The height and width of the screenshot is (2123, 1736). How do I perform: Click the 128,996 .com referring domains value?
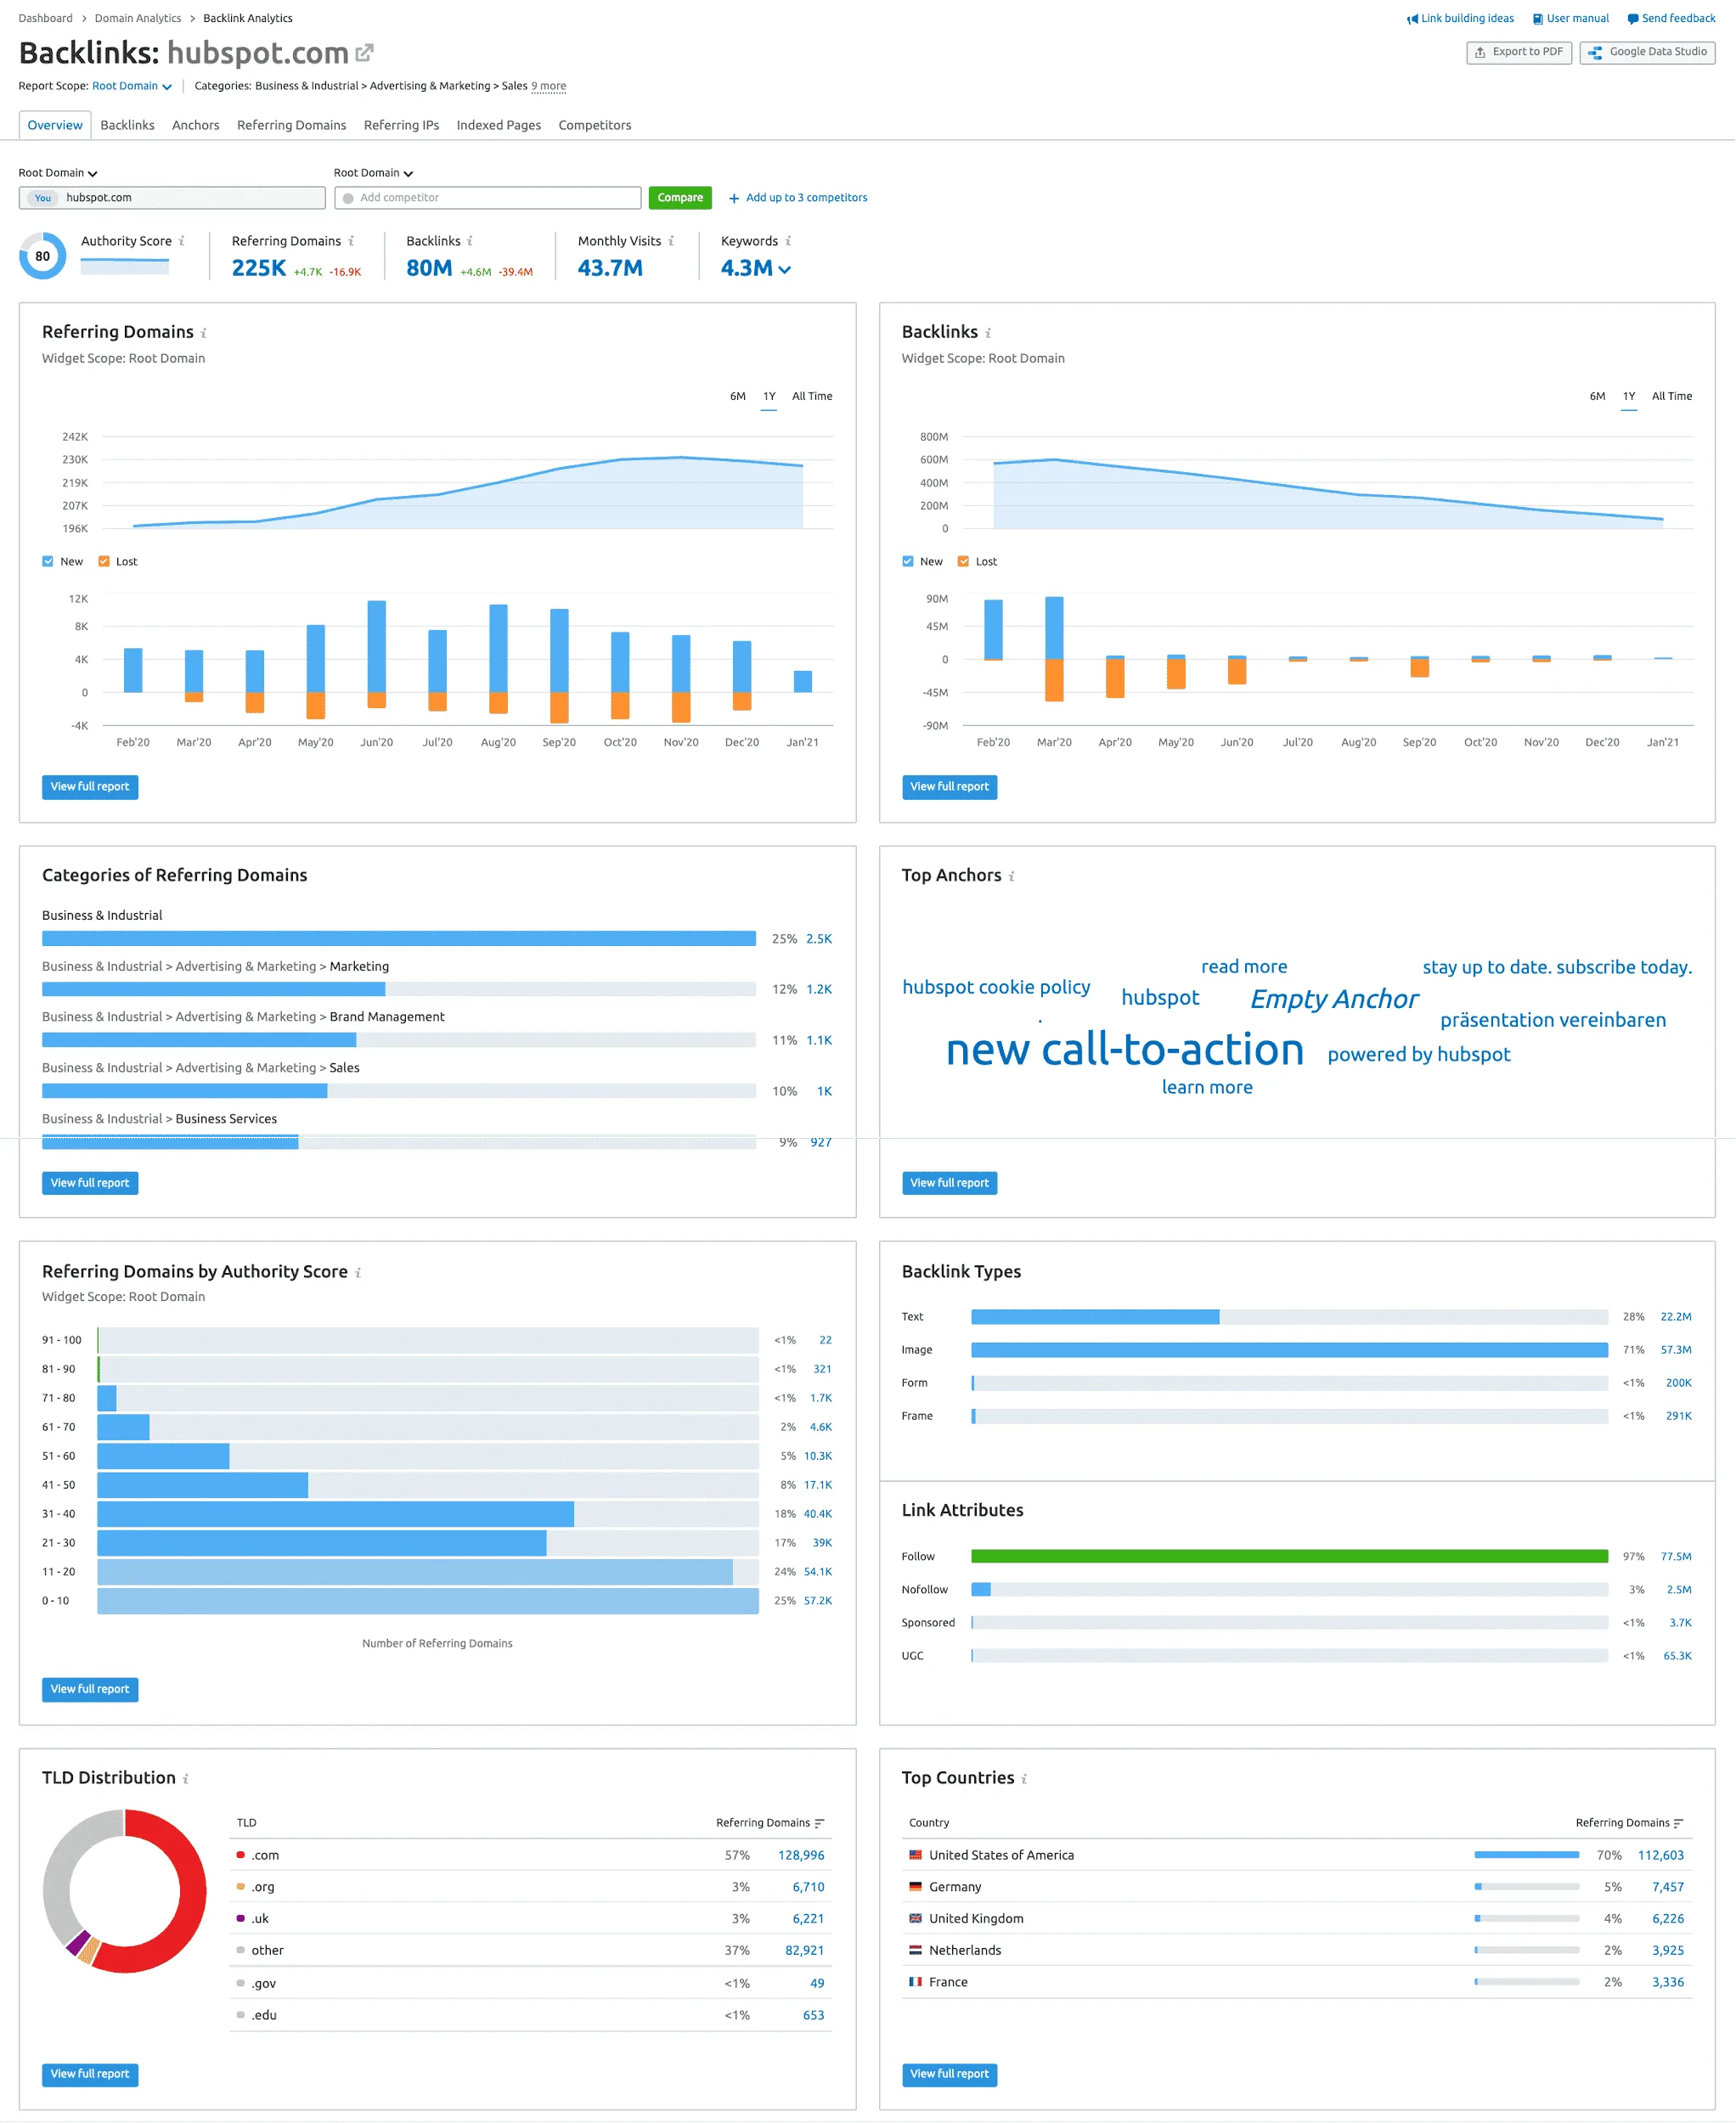(x=801, y=1855)
